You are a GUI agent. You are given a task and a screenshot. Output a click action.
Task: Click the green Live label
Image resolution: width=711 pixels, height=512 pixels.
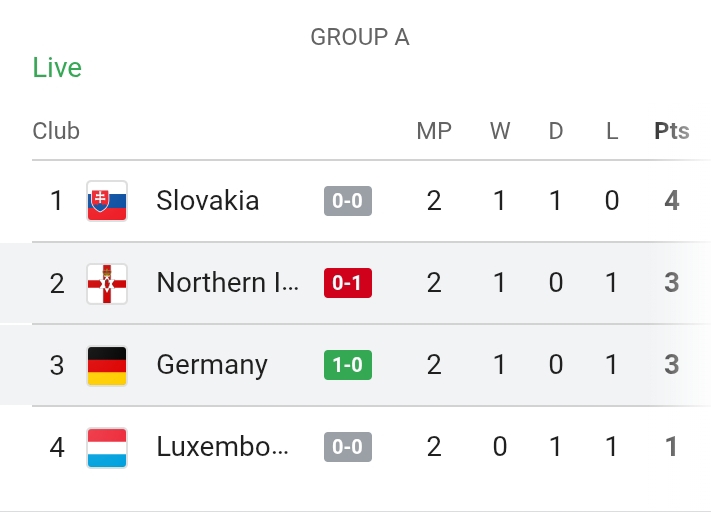pyautogui.click(x=57, y=68)
